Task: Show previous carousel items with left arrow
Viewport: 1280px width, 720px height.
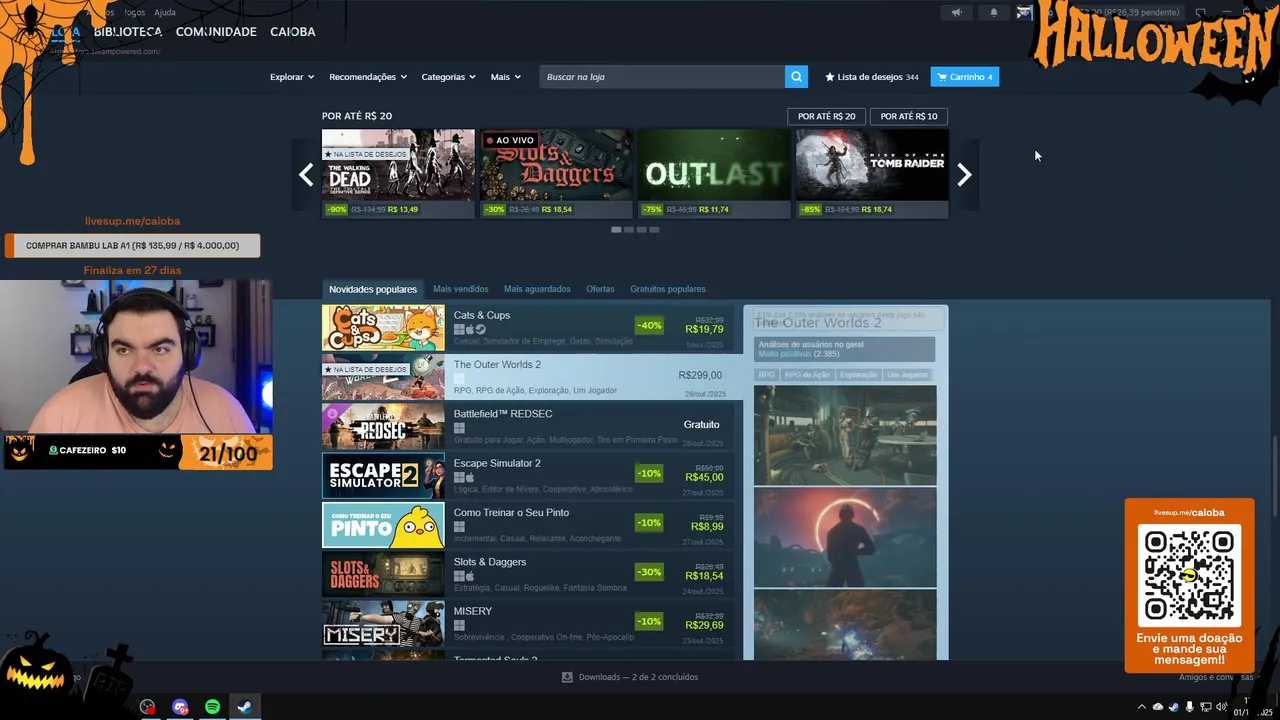Action: [x=306, y=175]
